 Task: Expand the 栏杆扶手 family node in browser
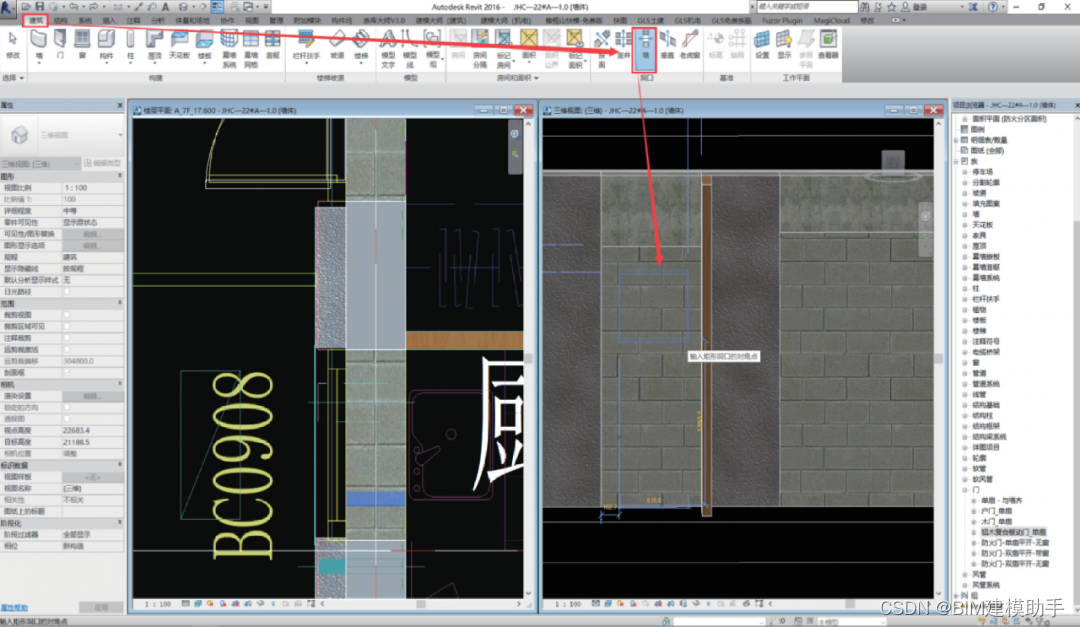965,299
